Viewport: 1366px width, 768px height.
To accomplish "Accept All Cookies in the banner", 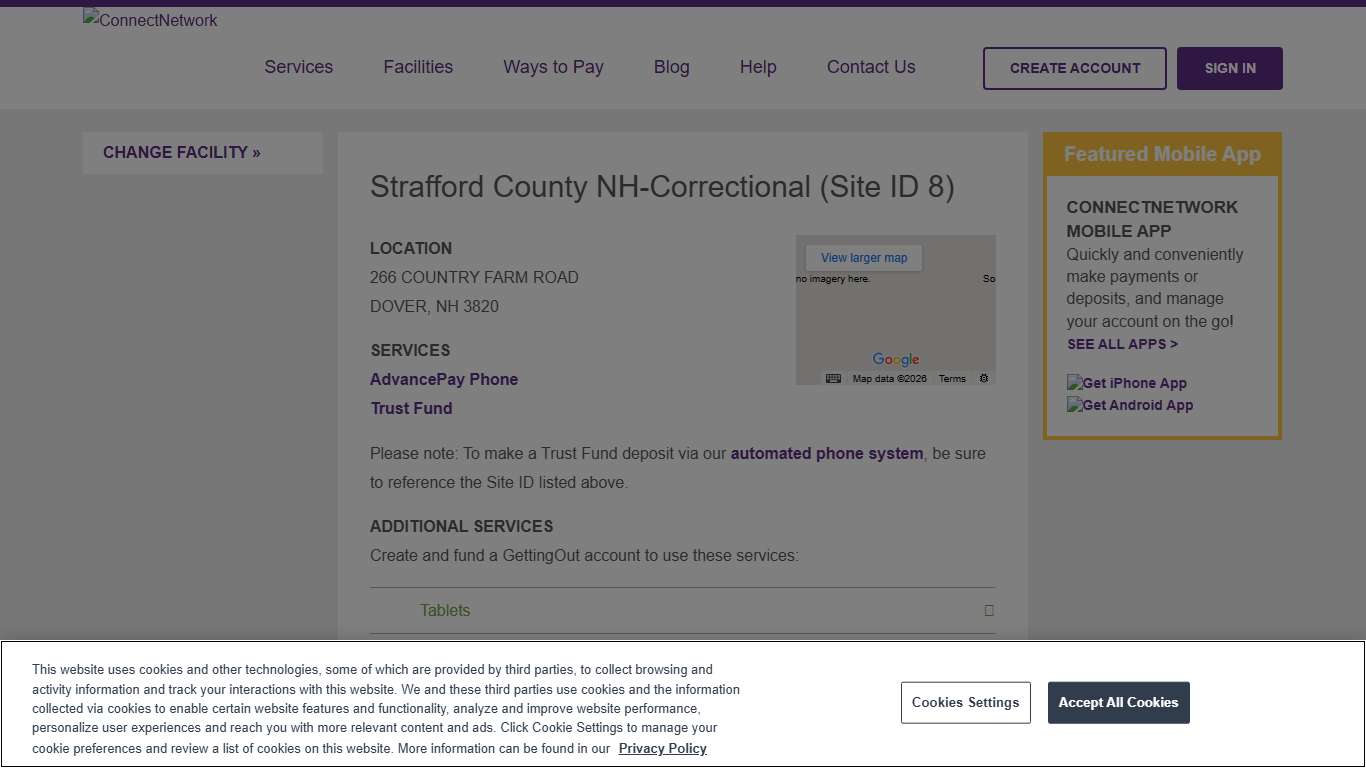I will pos(1118,702).
